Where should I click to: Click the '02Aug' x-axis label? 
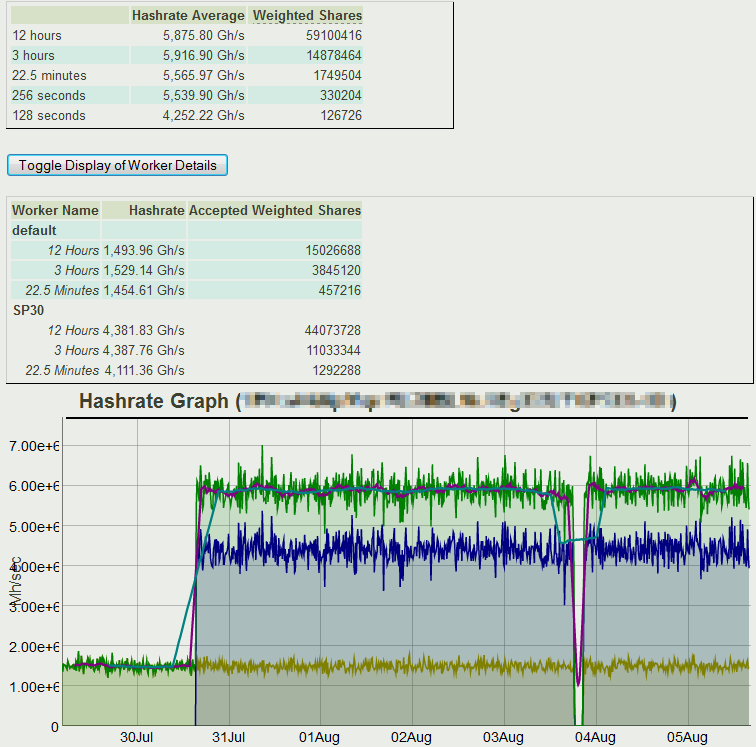click(411, 737)
